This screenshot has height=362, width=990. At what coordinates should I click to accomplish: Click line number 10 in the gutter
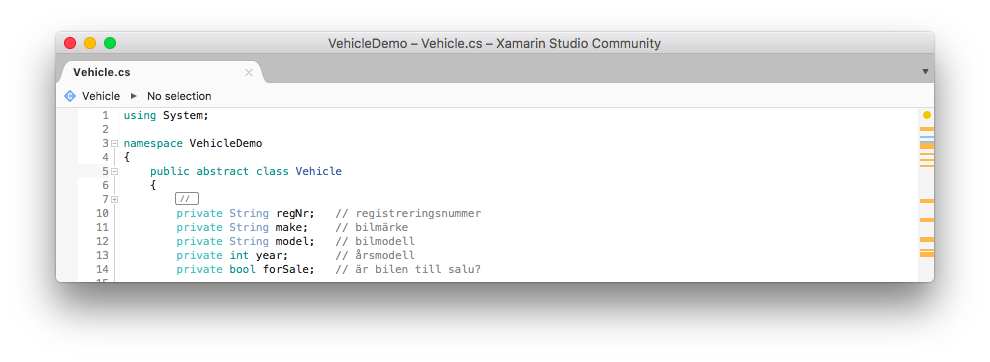[102, 214]
